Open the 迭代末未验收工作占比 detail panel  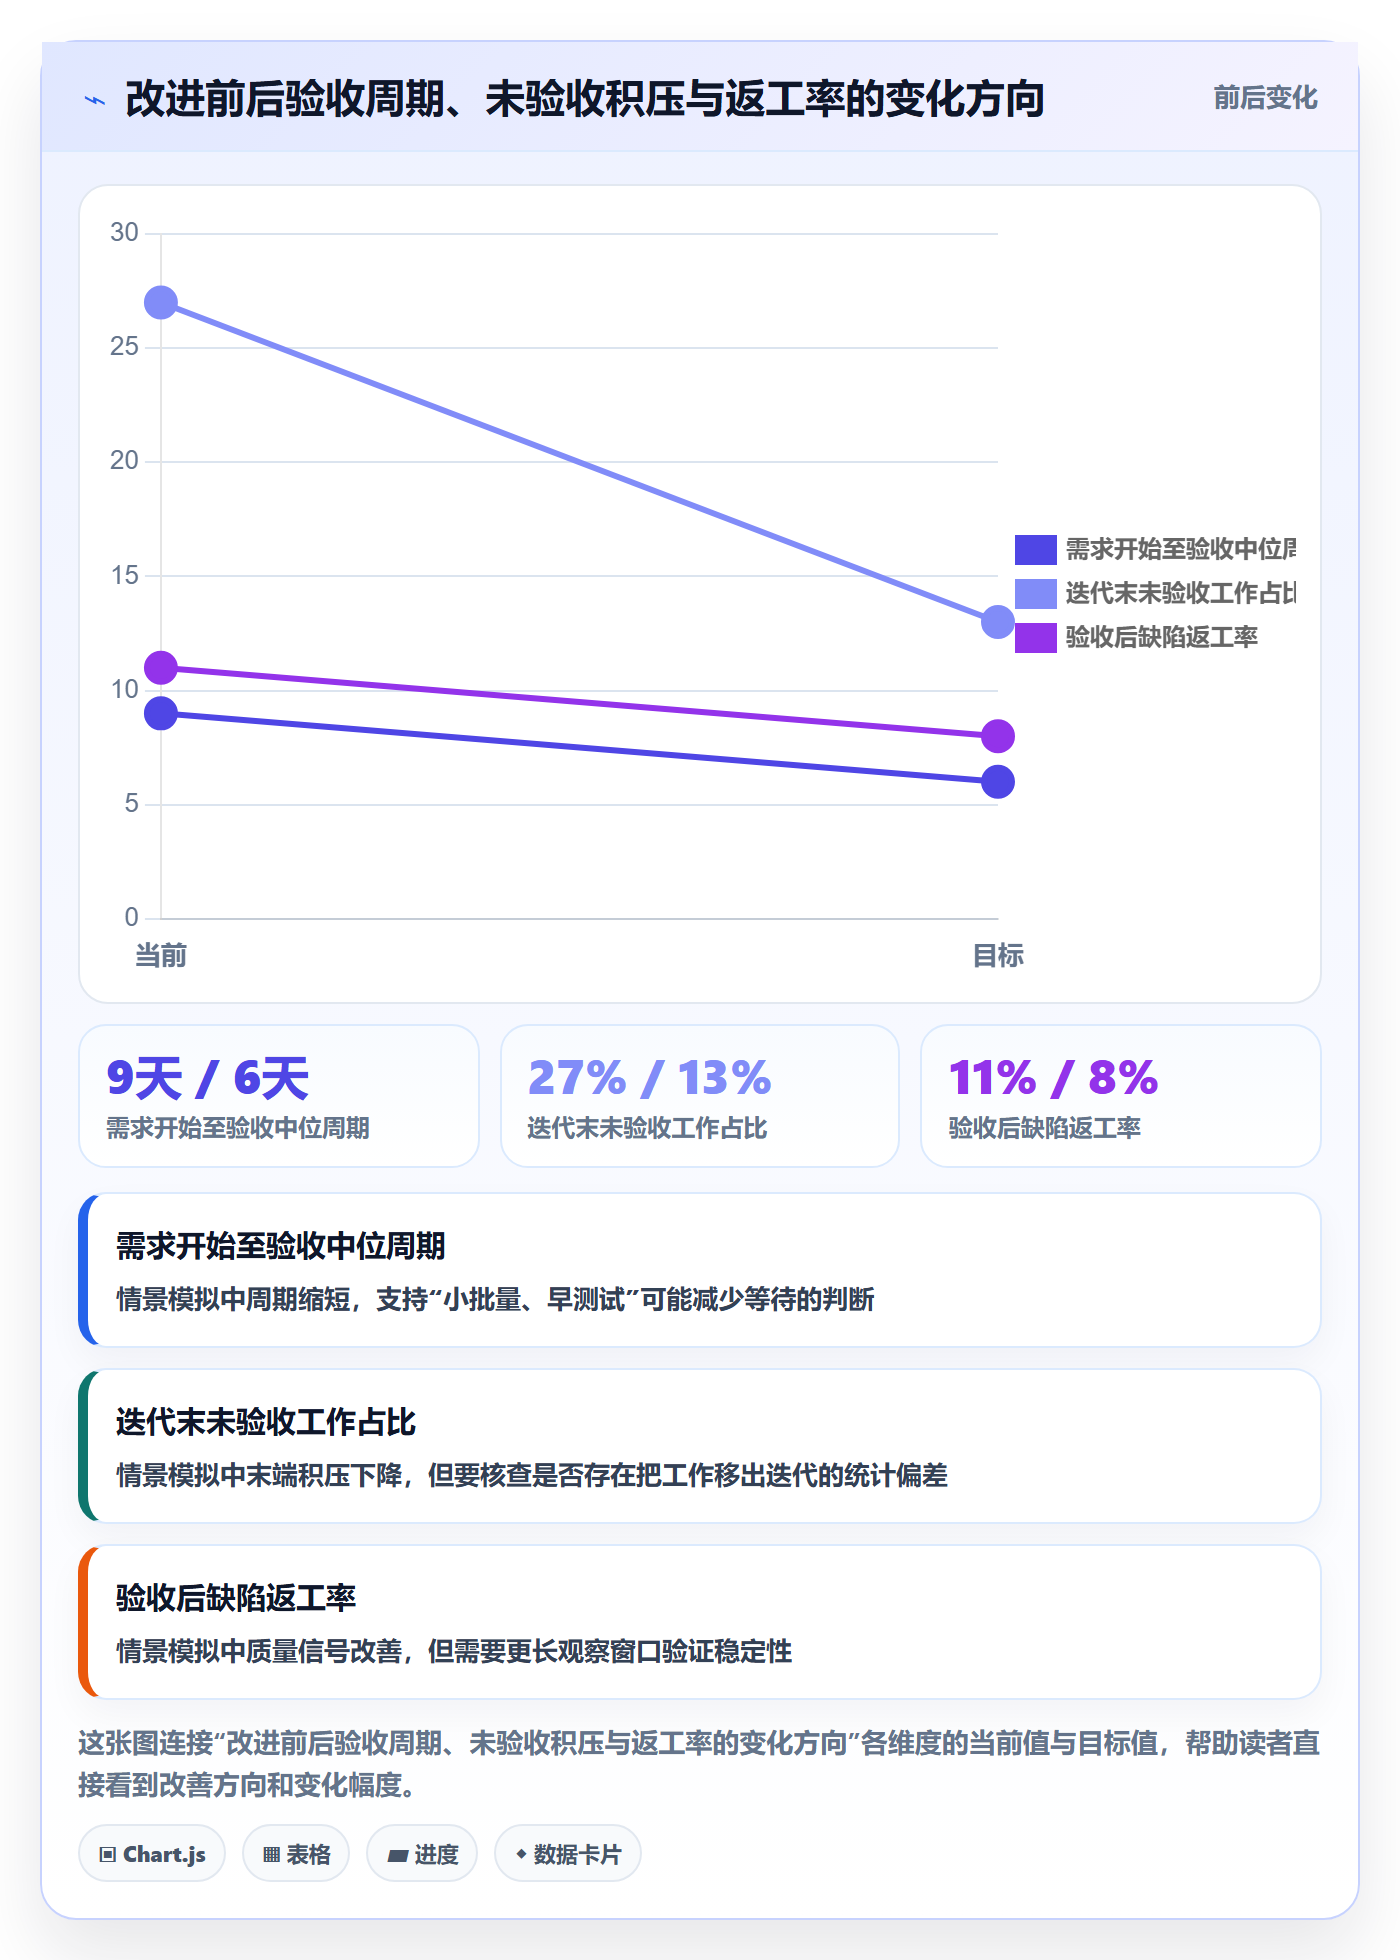700,1446
